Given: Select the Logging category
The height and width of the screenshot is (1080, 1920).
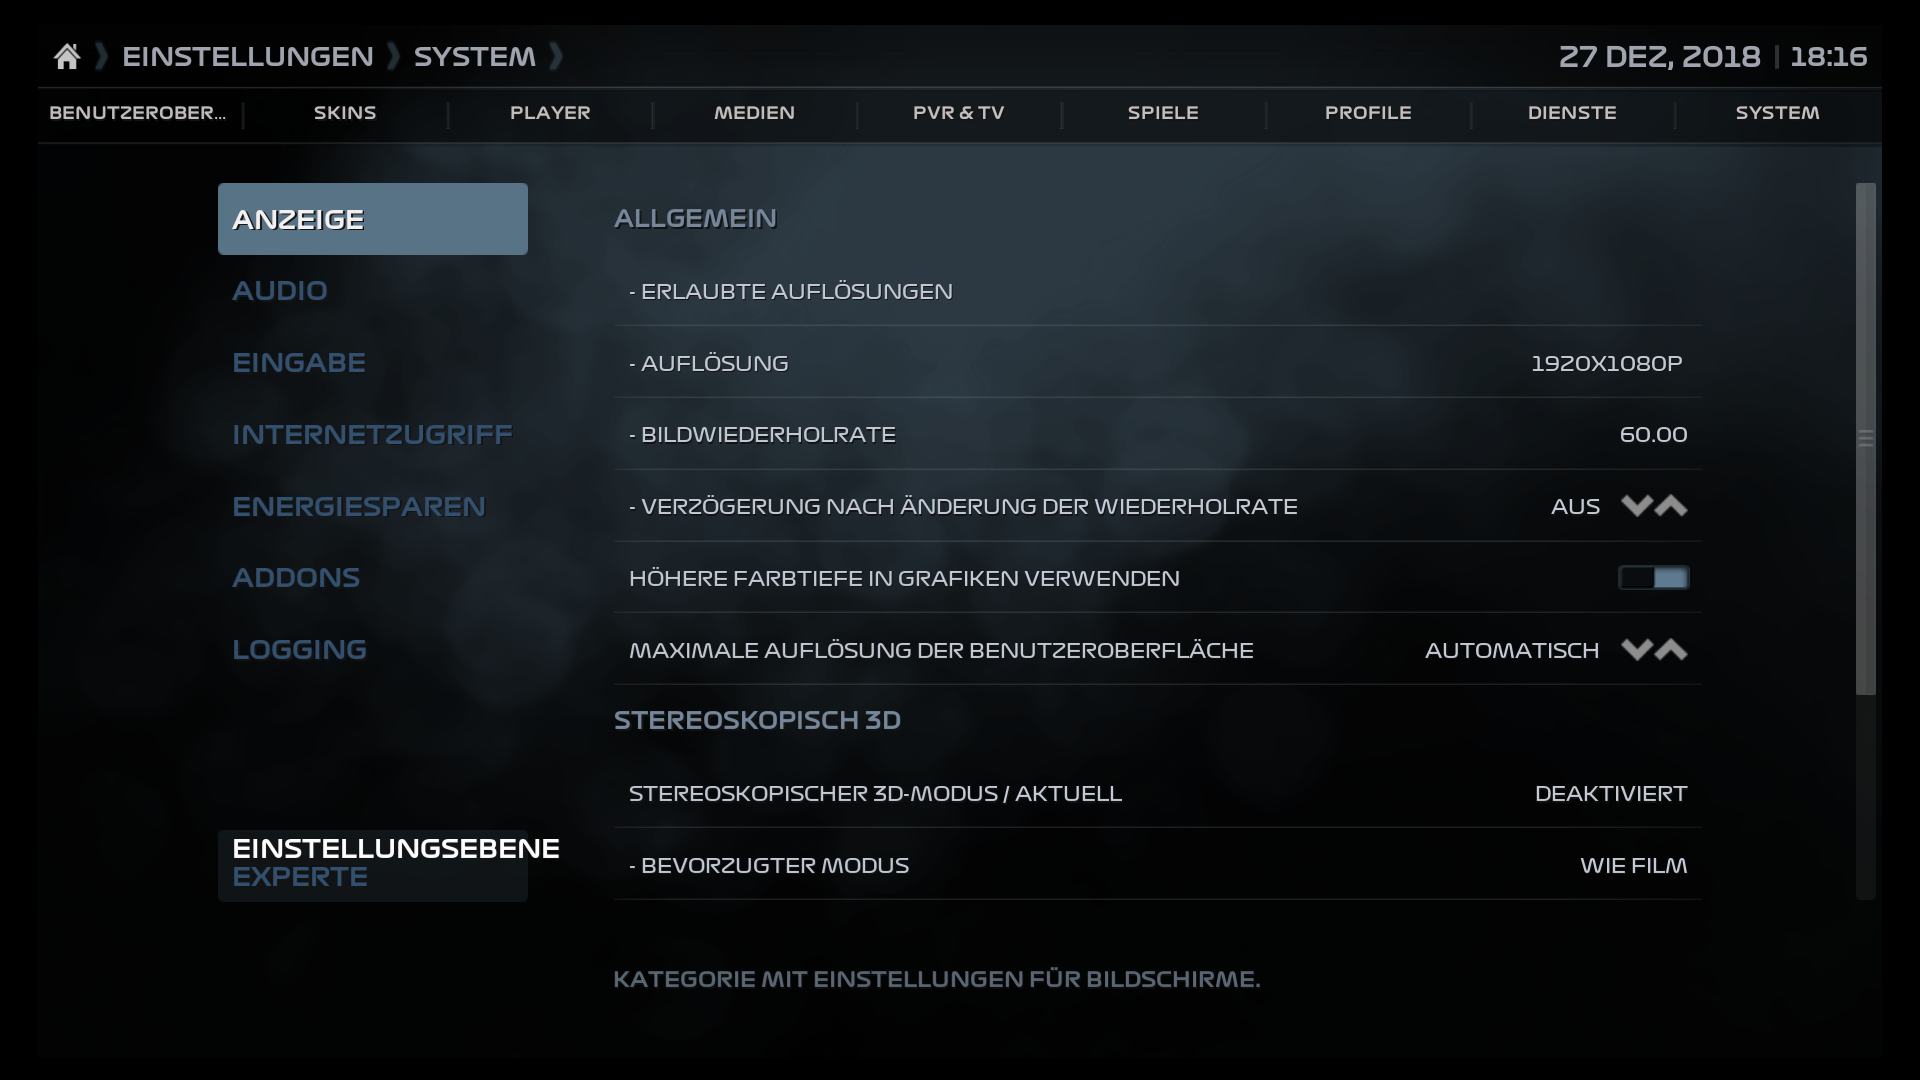Looking at the screenshot, I should (x=299, y=648).
